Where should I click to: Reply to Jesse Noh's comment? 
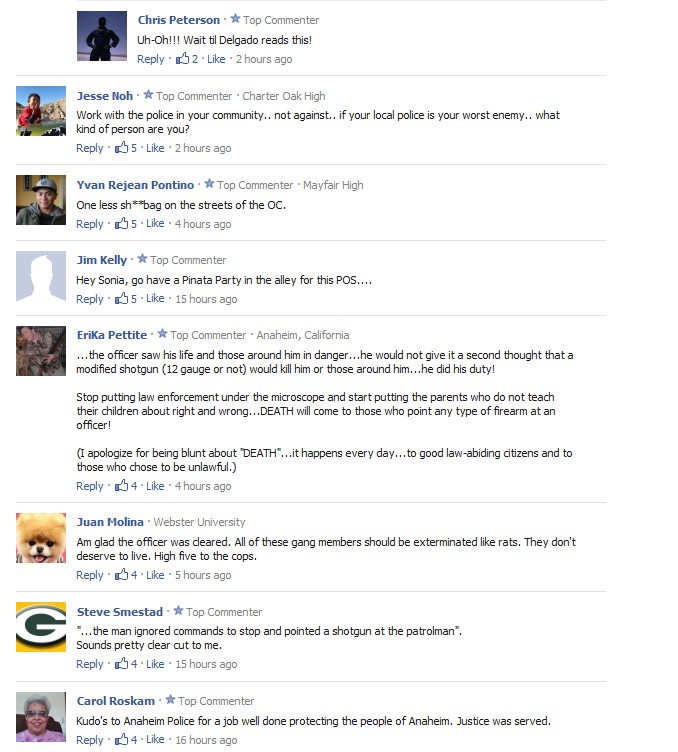(x=90, y=148)
